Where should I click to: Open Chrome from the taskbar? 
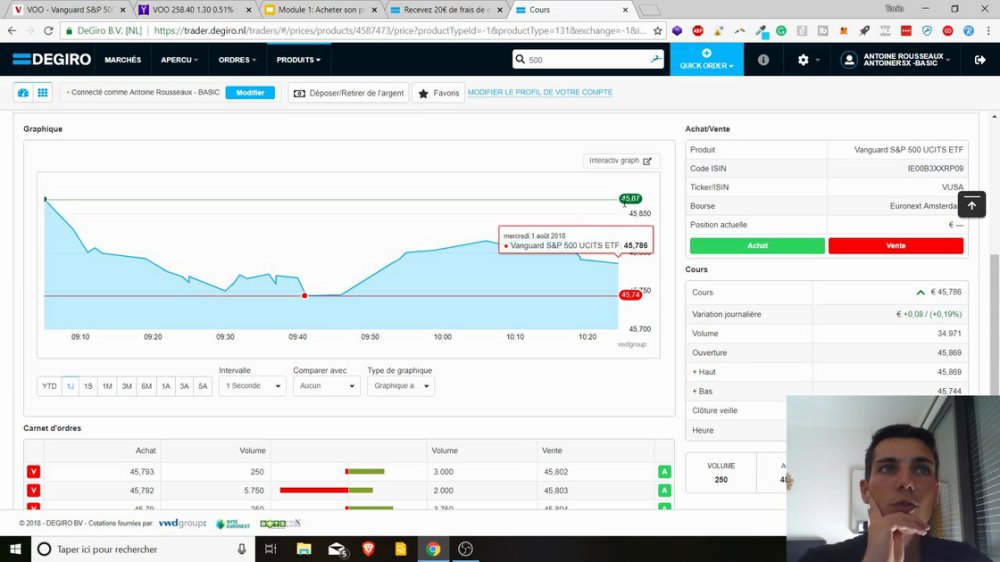coord(433,549)
